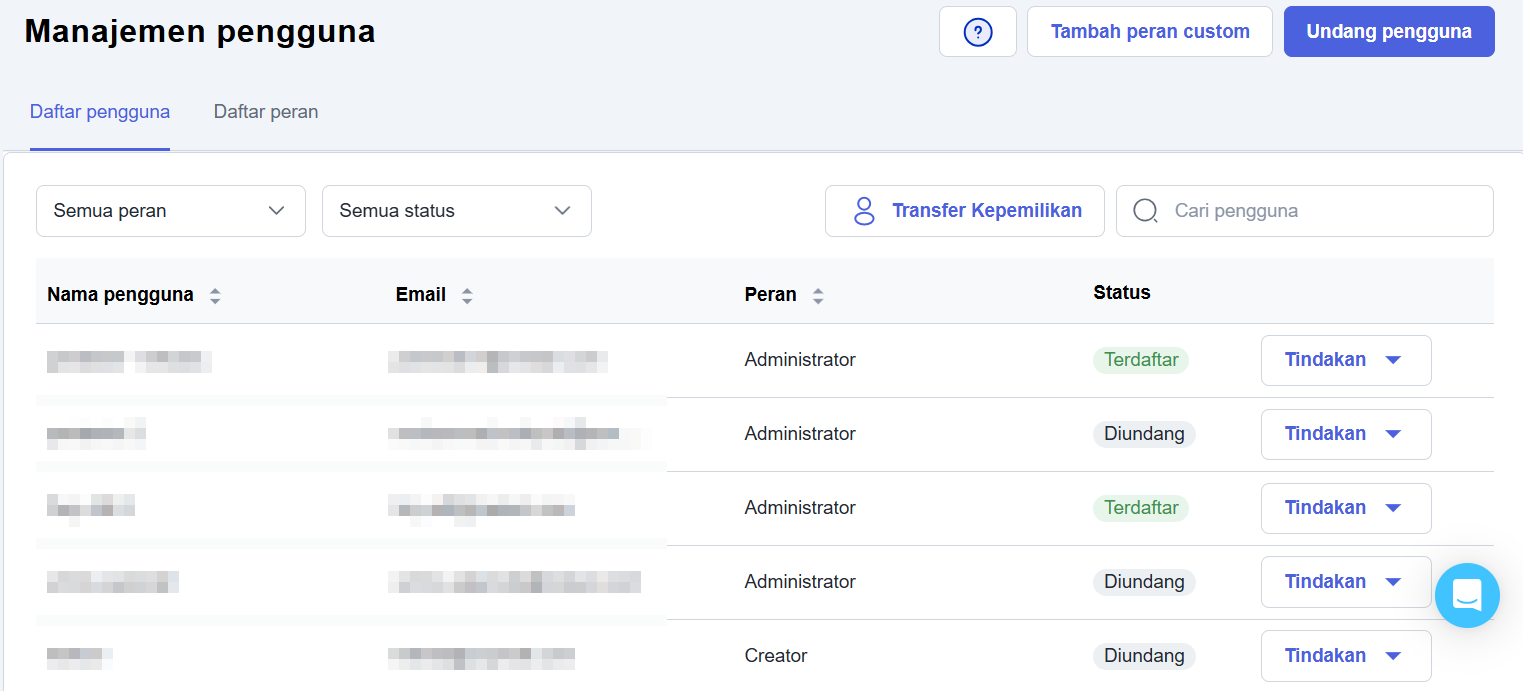Sort by Nama pengguna column arrows

click(215, 296)
